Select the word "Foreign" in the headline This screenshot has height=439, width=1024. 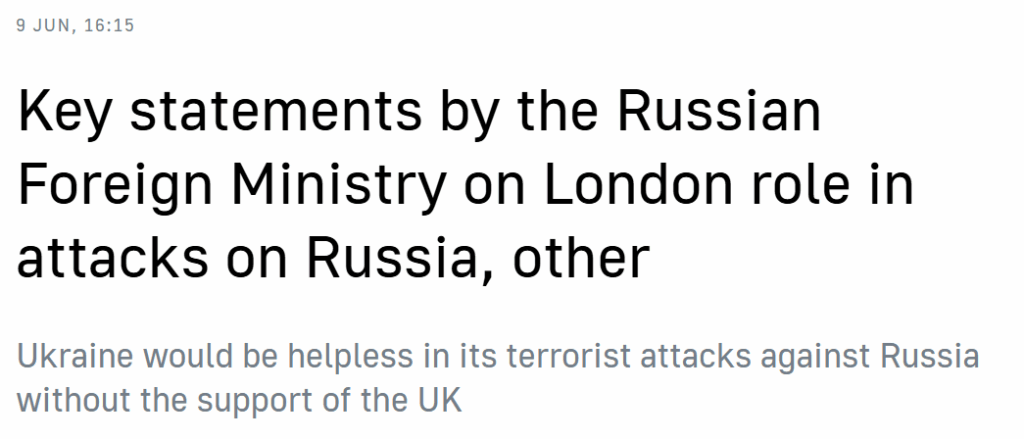pyautogui.click(x=115, y=188)
